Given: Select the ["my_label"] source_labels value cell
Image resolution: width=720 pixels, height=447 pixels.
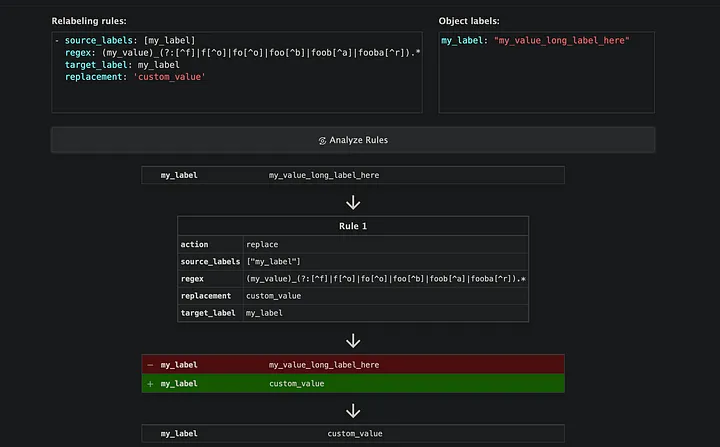Looking at the screenshot, I should point(386,261).
